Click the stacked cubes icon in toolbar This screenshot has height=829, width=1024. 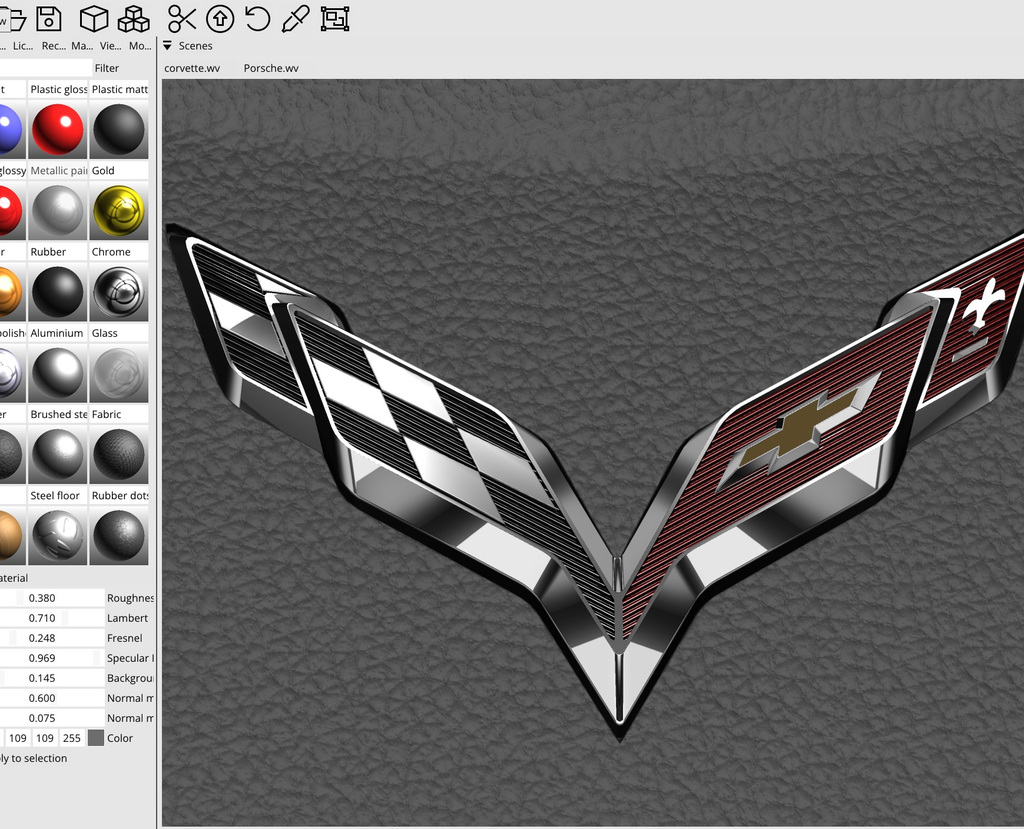133,18
